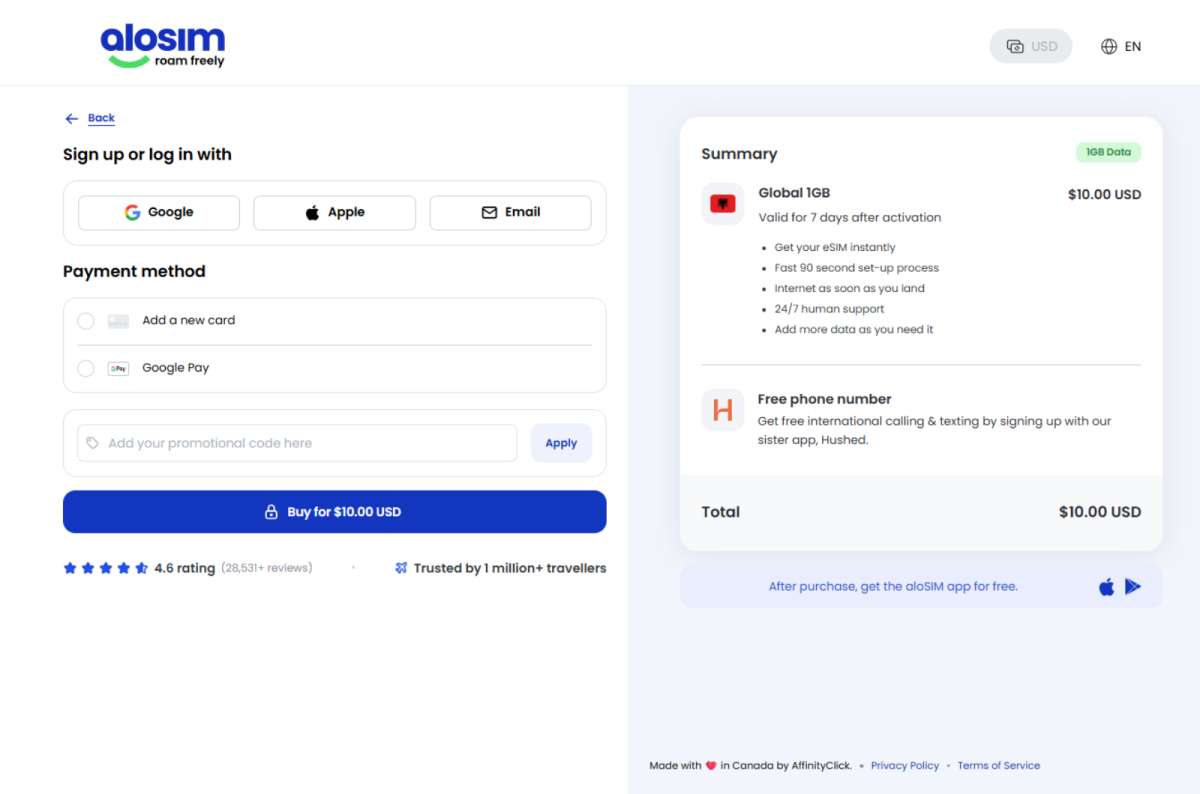
Task: Sign up with Apple
Action: point(334,212)
